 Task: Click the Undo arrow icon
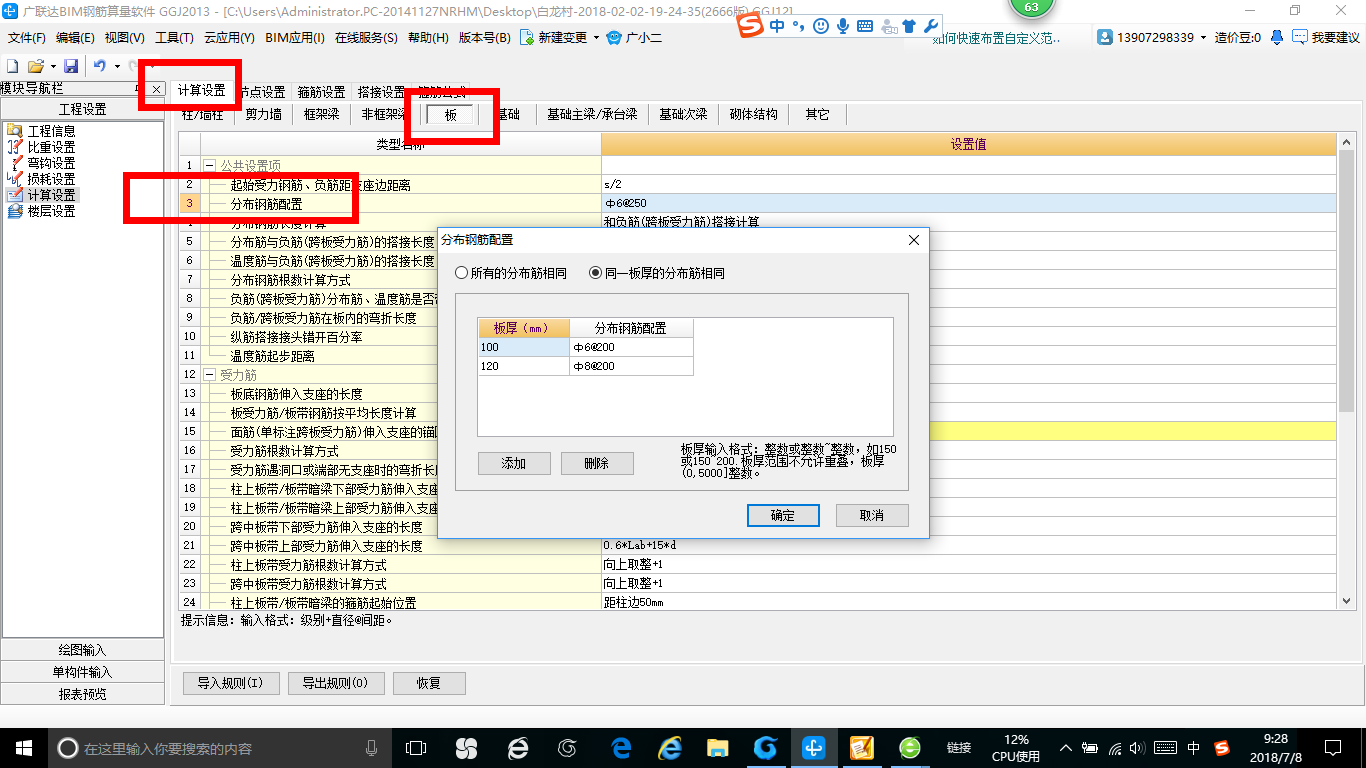click(x=100, y=66)
